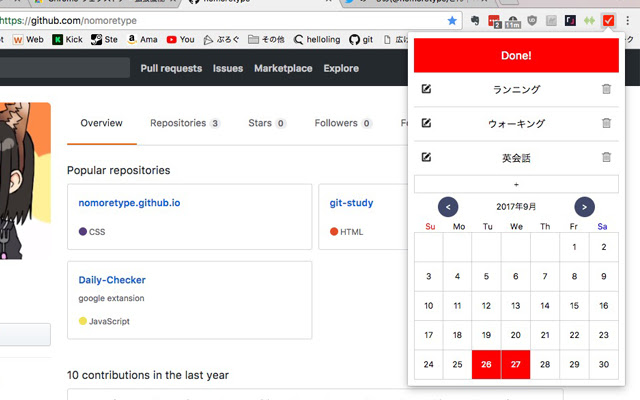The height and width of the screenshot is (400, 640).
Task: Expand the その他 bookmarks folder
Action: click(266, 40)
